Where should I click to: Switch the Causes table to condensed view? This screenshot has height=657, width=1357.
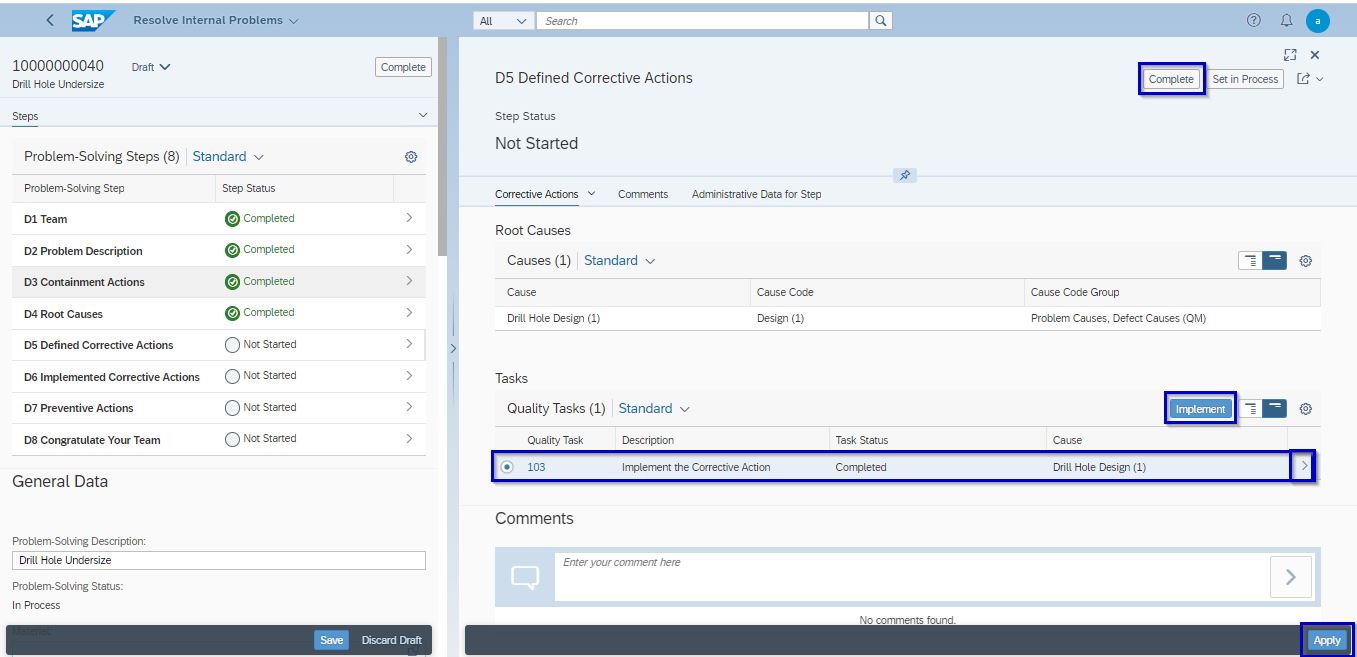[1251, 260]
